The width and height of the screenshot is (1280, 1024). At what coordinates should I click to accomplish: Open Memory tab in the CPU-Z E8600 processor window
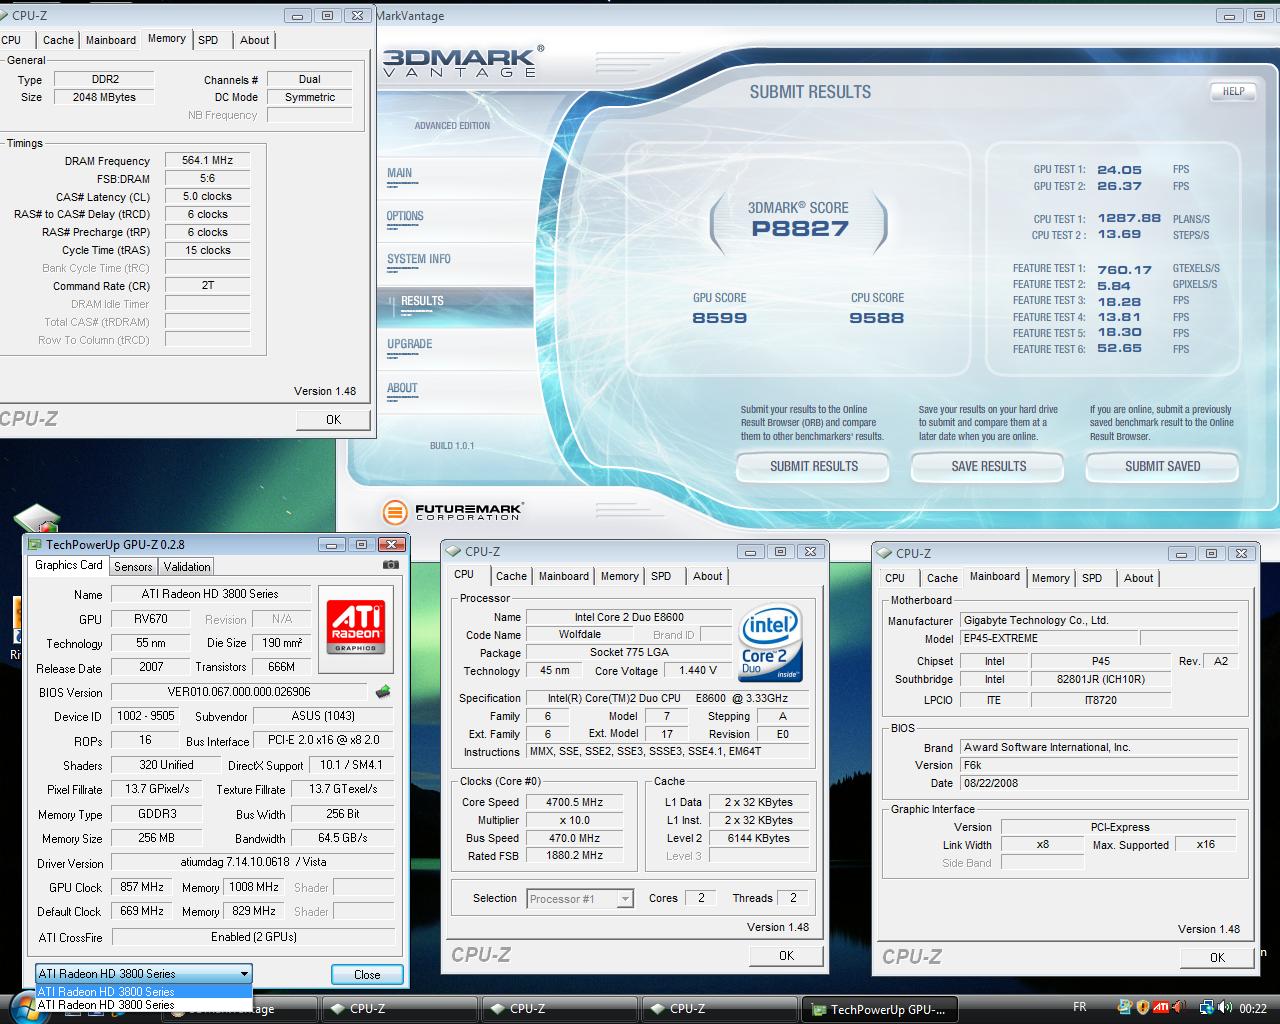(x=619, y=576)
